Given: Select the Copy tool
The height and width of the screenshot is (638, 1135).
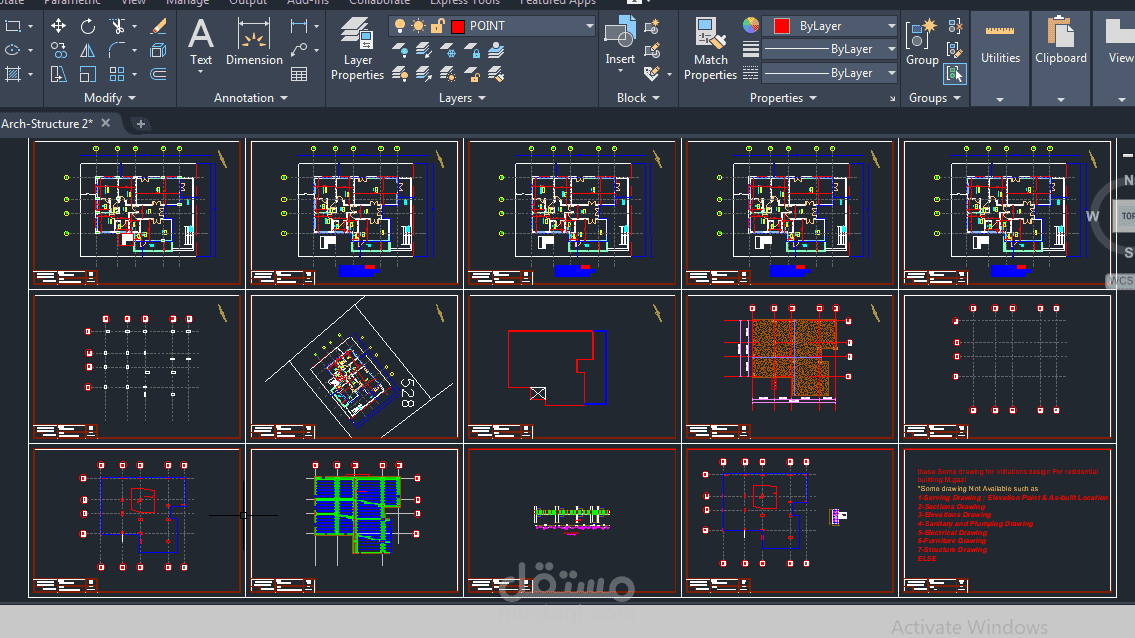Looking at the screenshot, I should pos(59,50).
